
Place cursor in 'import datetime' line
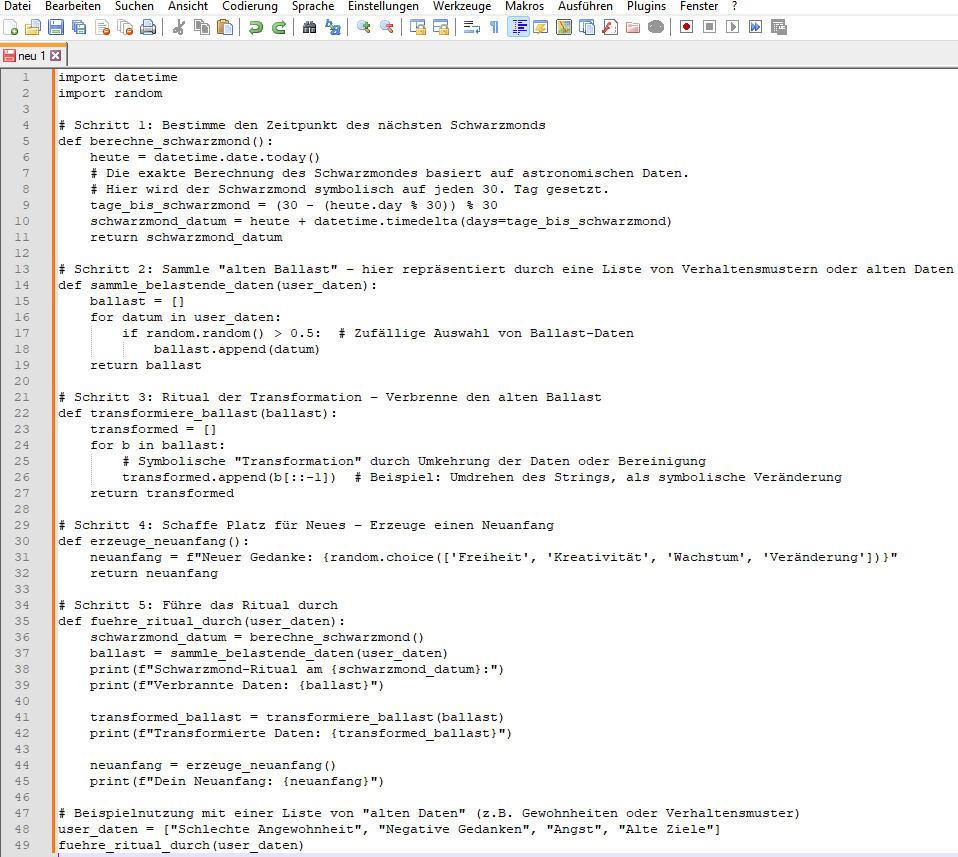[x=118, y=77]
